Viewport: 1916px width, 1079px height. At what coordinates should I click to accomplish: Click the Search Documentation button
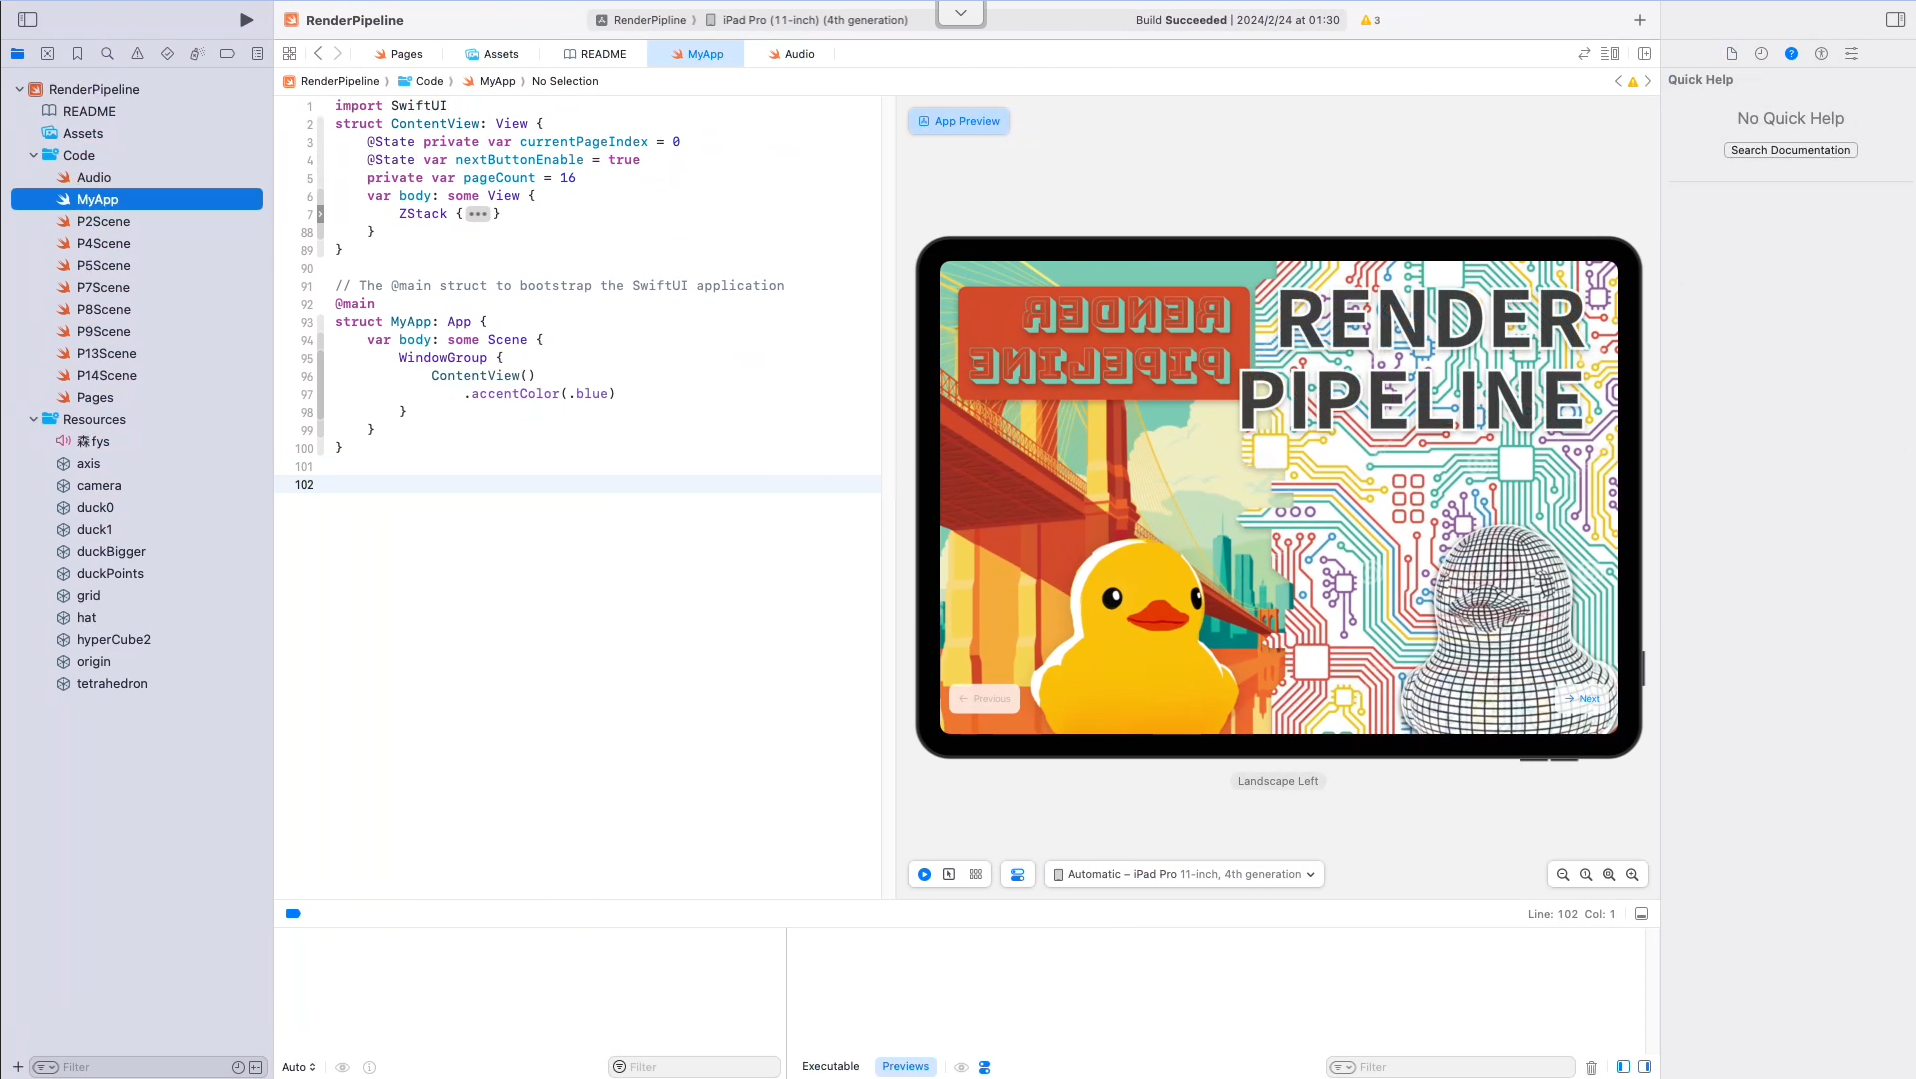1790,150
